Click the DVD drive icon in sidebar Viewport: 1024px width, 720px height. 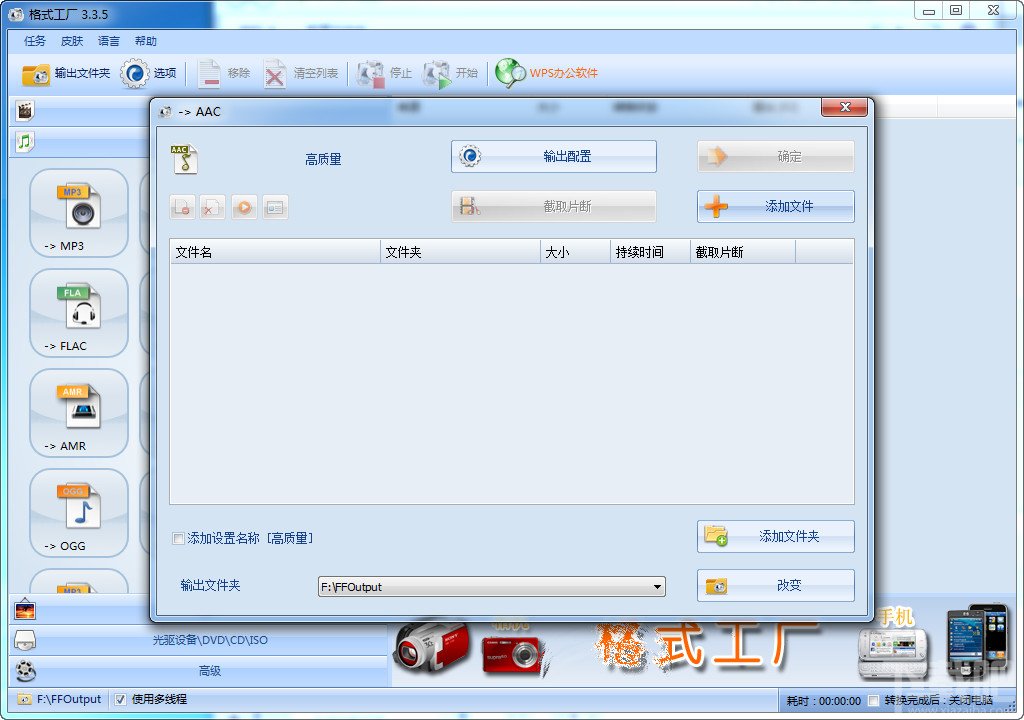click(25, 640)
